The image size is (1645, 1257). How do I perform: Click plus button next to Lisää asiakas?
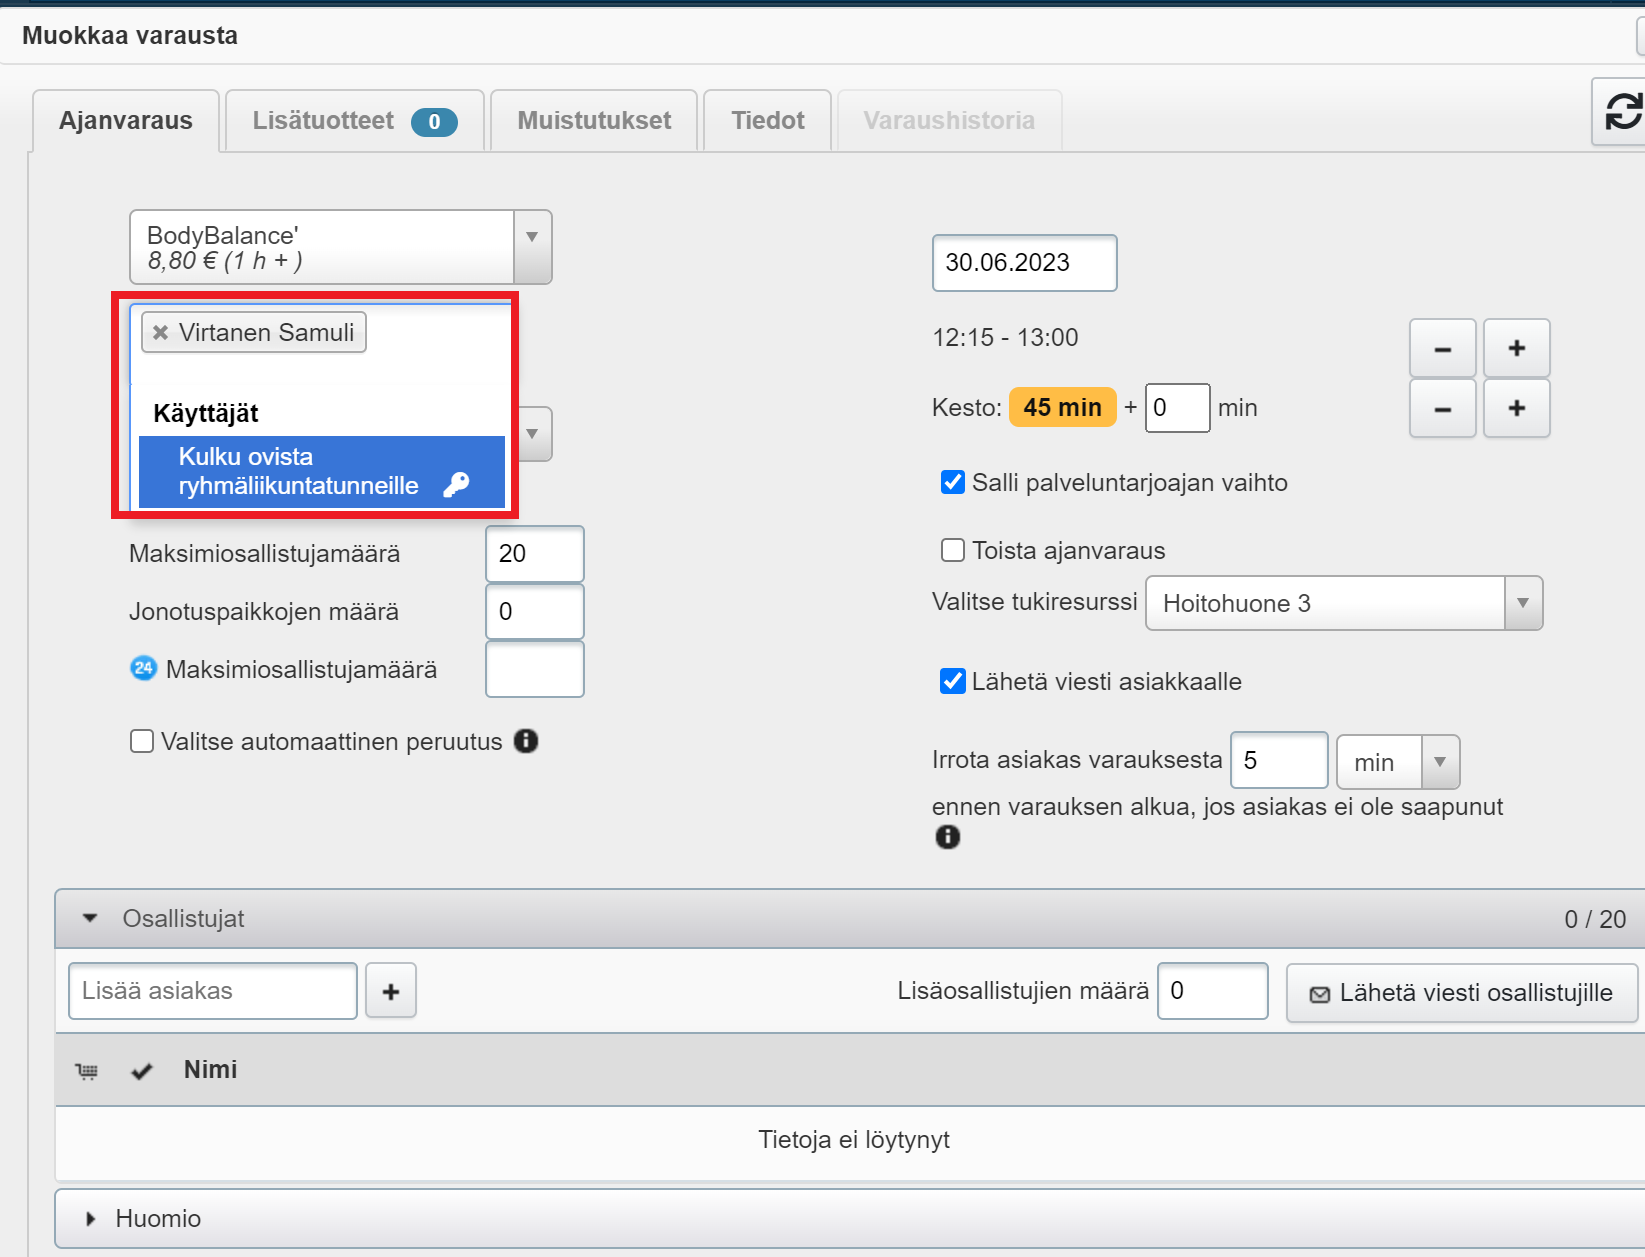pyautogui.click(x=391, y=991)
